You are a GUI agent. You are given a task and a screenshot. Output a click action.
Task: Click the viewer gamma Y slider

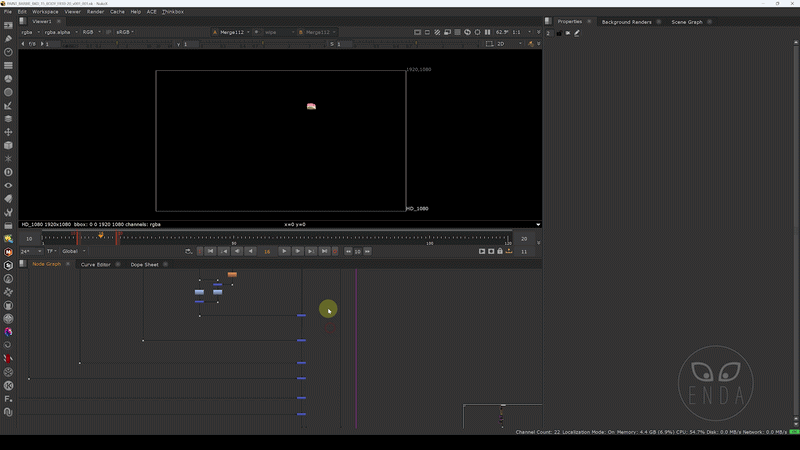pyautogui.click(x=263, y=44)
